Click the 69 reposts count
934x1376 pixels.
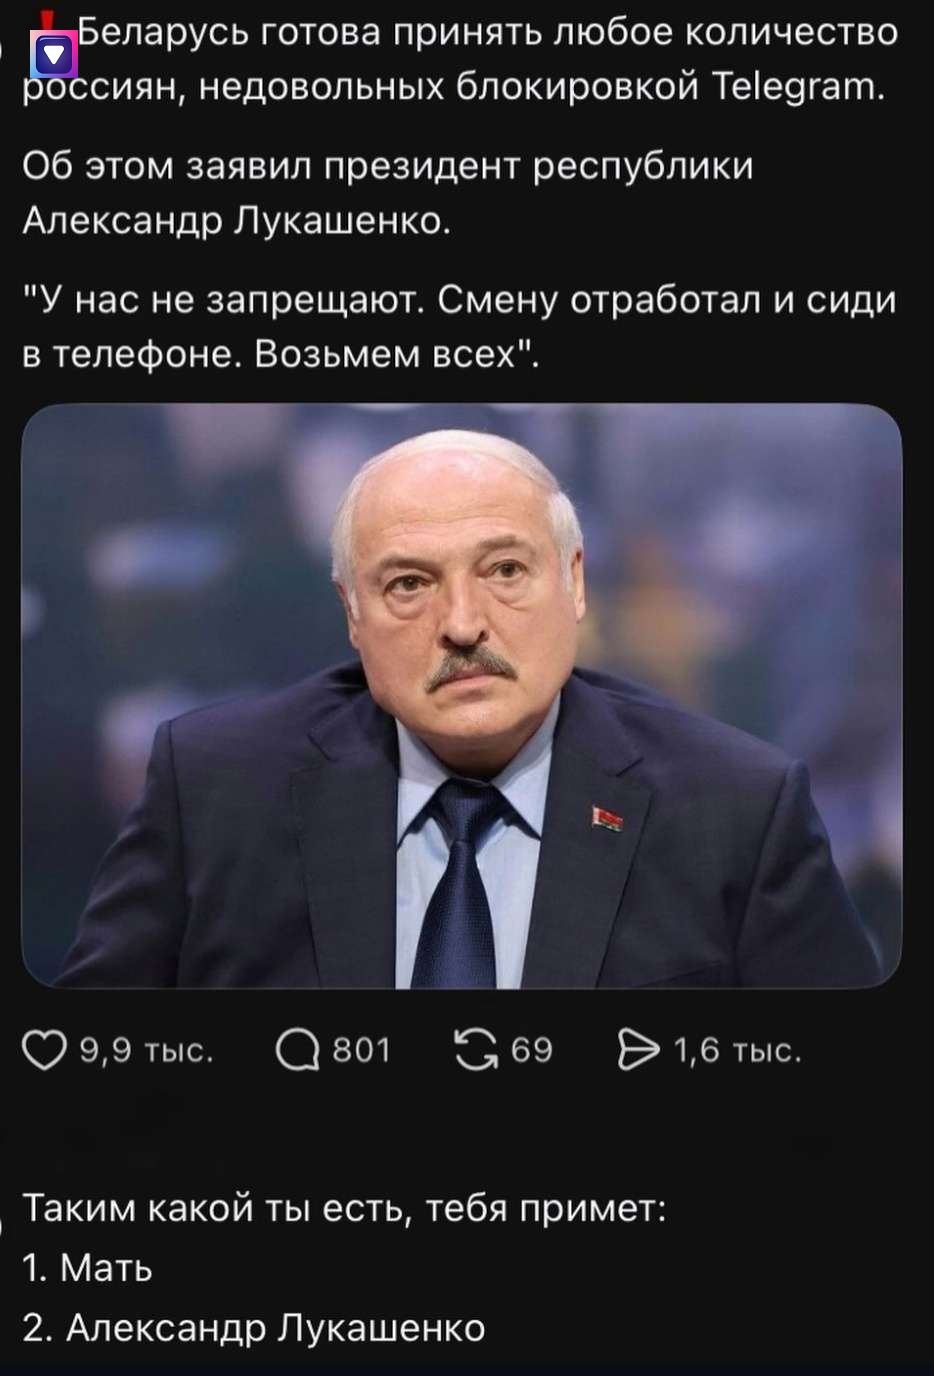(x=531, y=1050)
